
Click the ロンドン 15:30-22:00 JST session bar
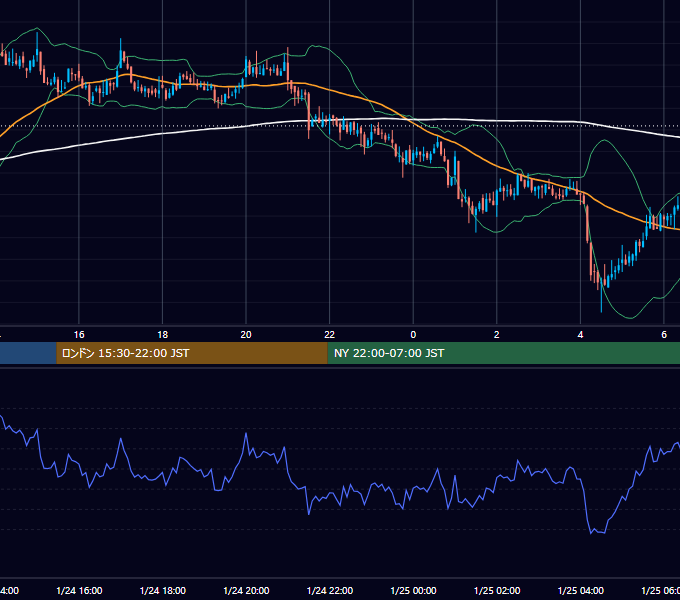tap(192, 353)
